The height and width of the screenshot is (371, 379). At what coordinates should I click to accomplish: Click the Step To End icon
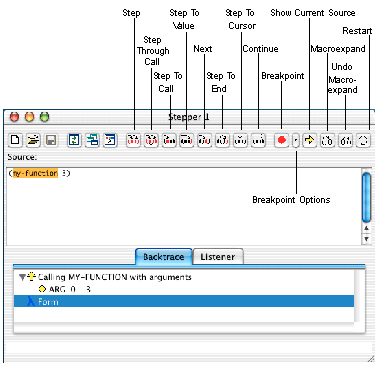coord(222,140)
